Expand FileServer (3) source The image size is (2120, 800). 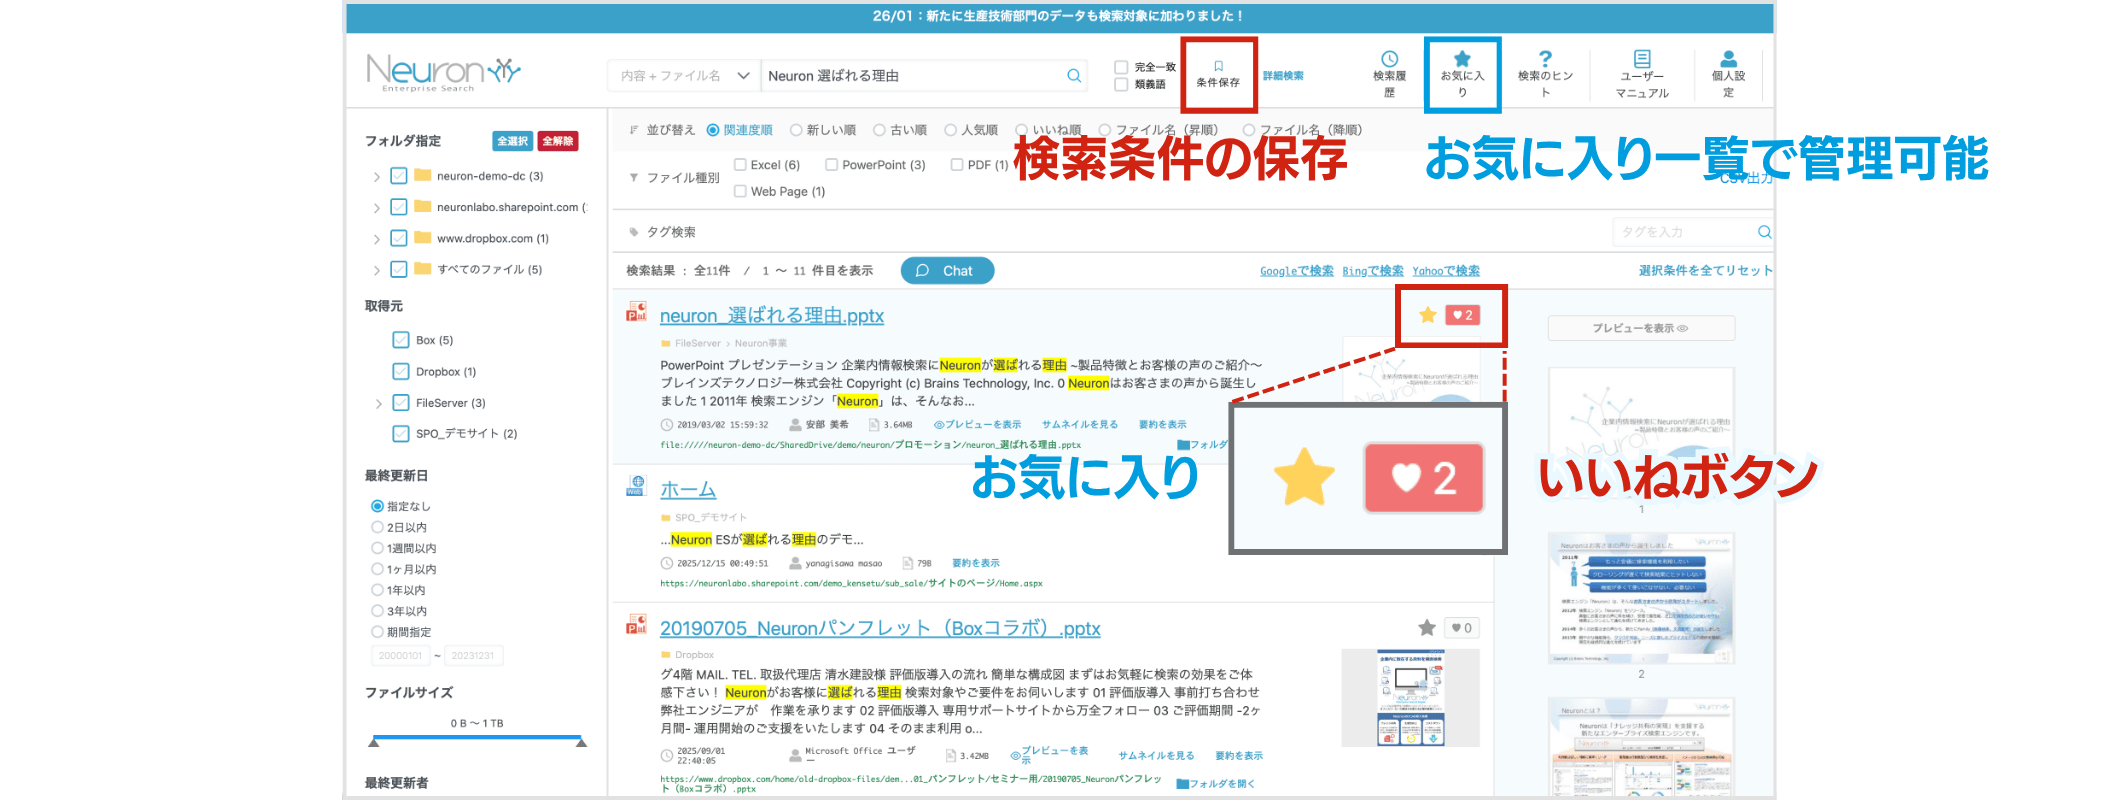point(379,404)
